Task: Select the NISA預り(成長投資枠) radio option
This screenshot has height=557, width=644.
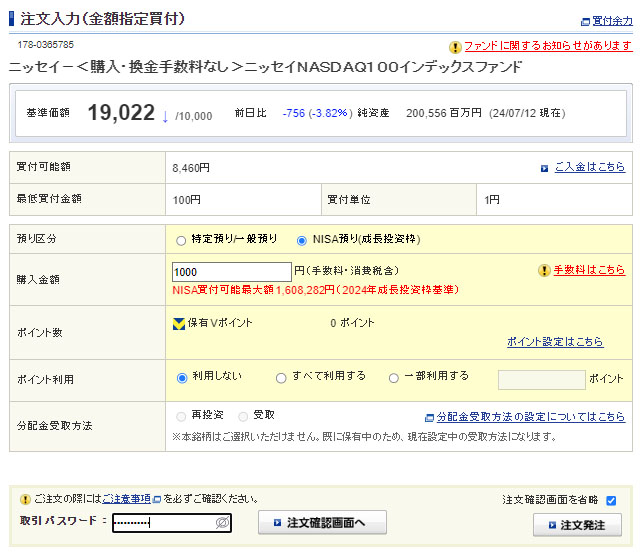Action: [x=302, y=240]
